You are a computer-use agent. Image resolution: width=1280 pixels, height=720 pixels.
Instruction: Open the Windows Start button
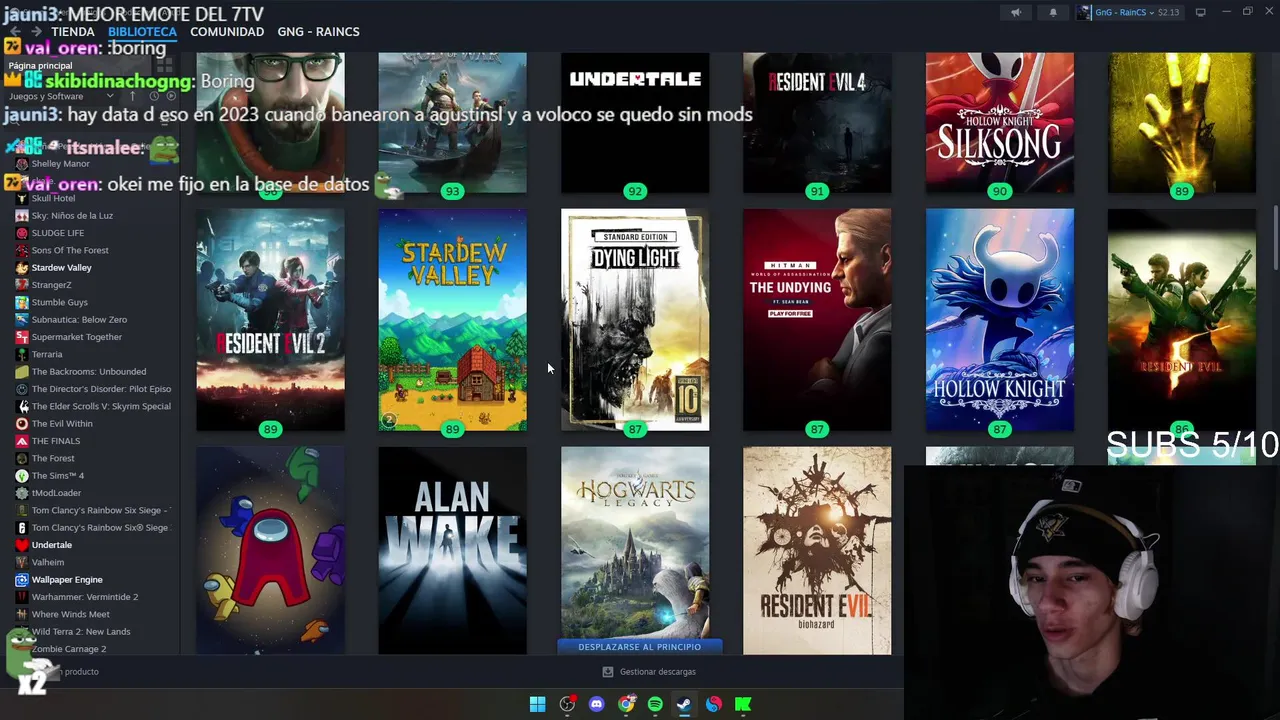537,704
